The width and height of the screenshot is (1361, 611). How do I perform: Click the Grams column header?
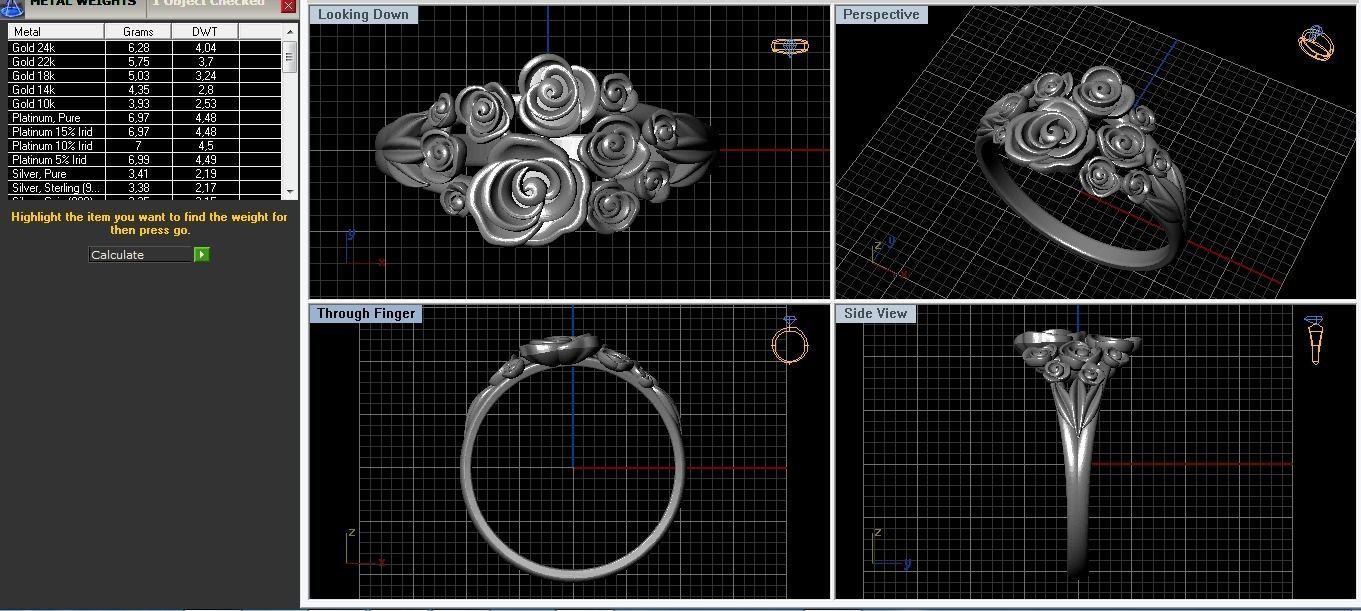pos(139,32)
